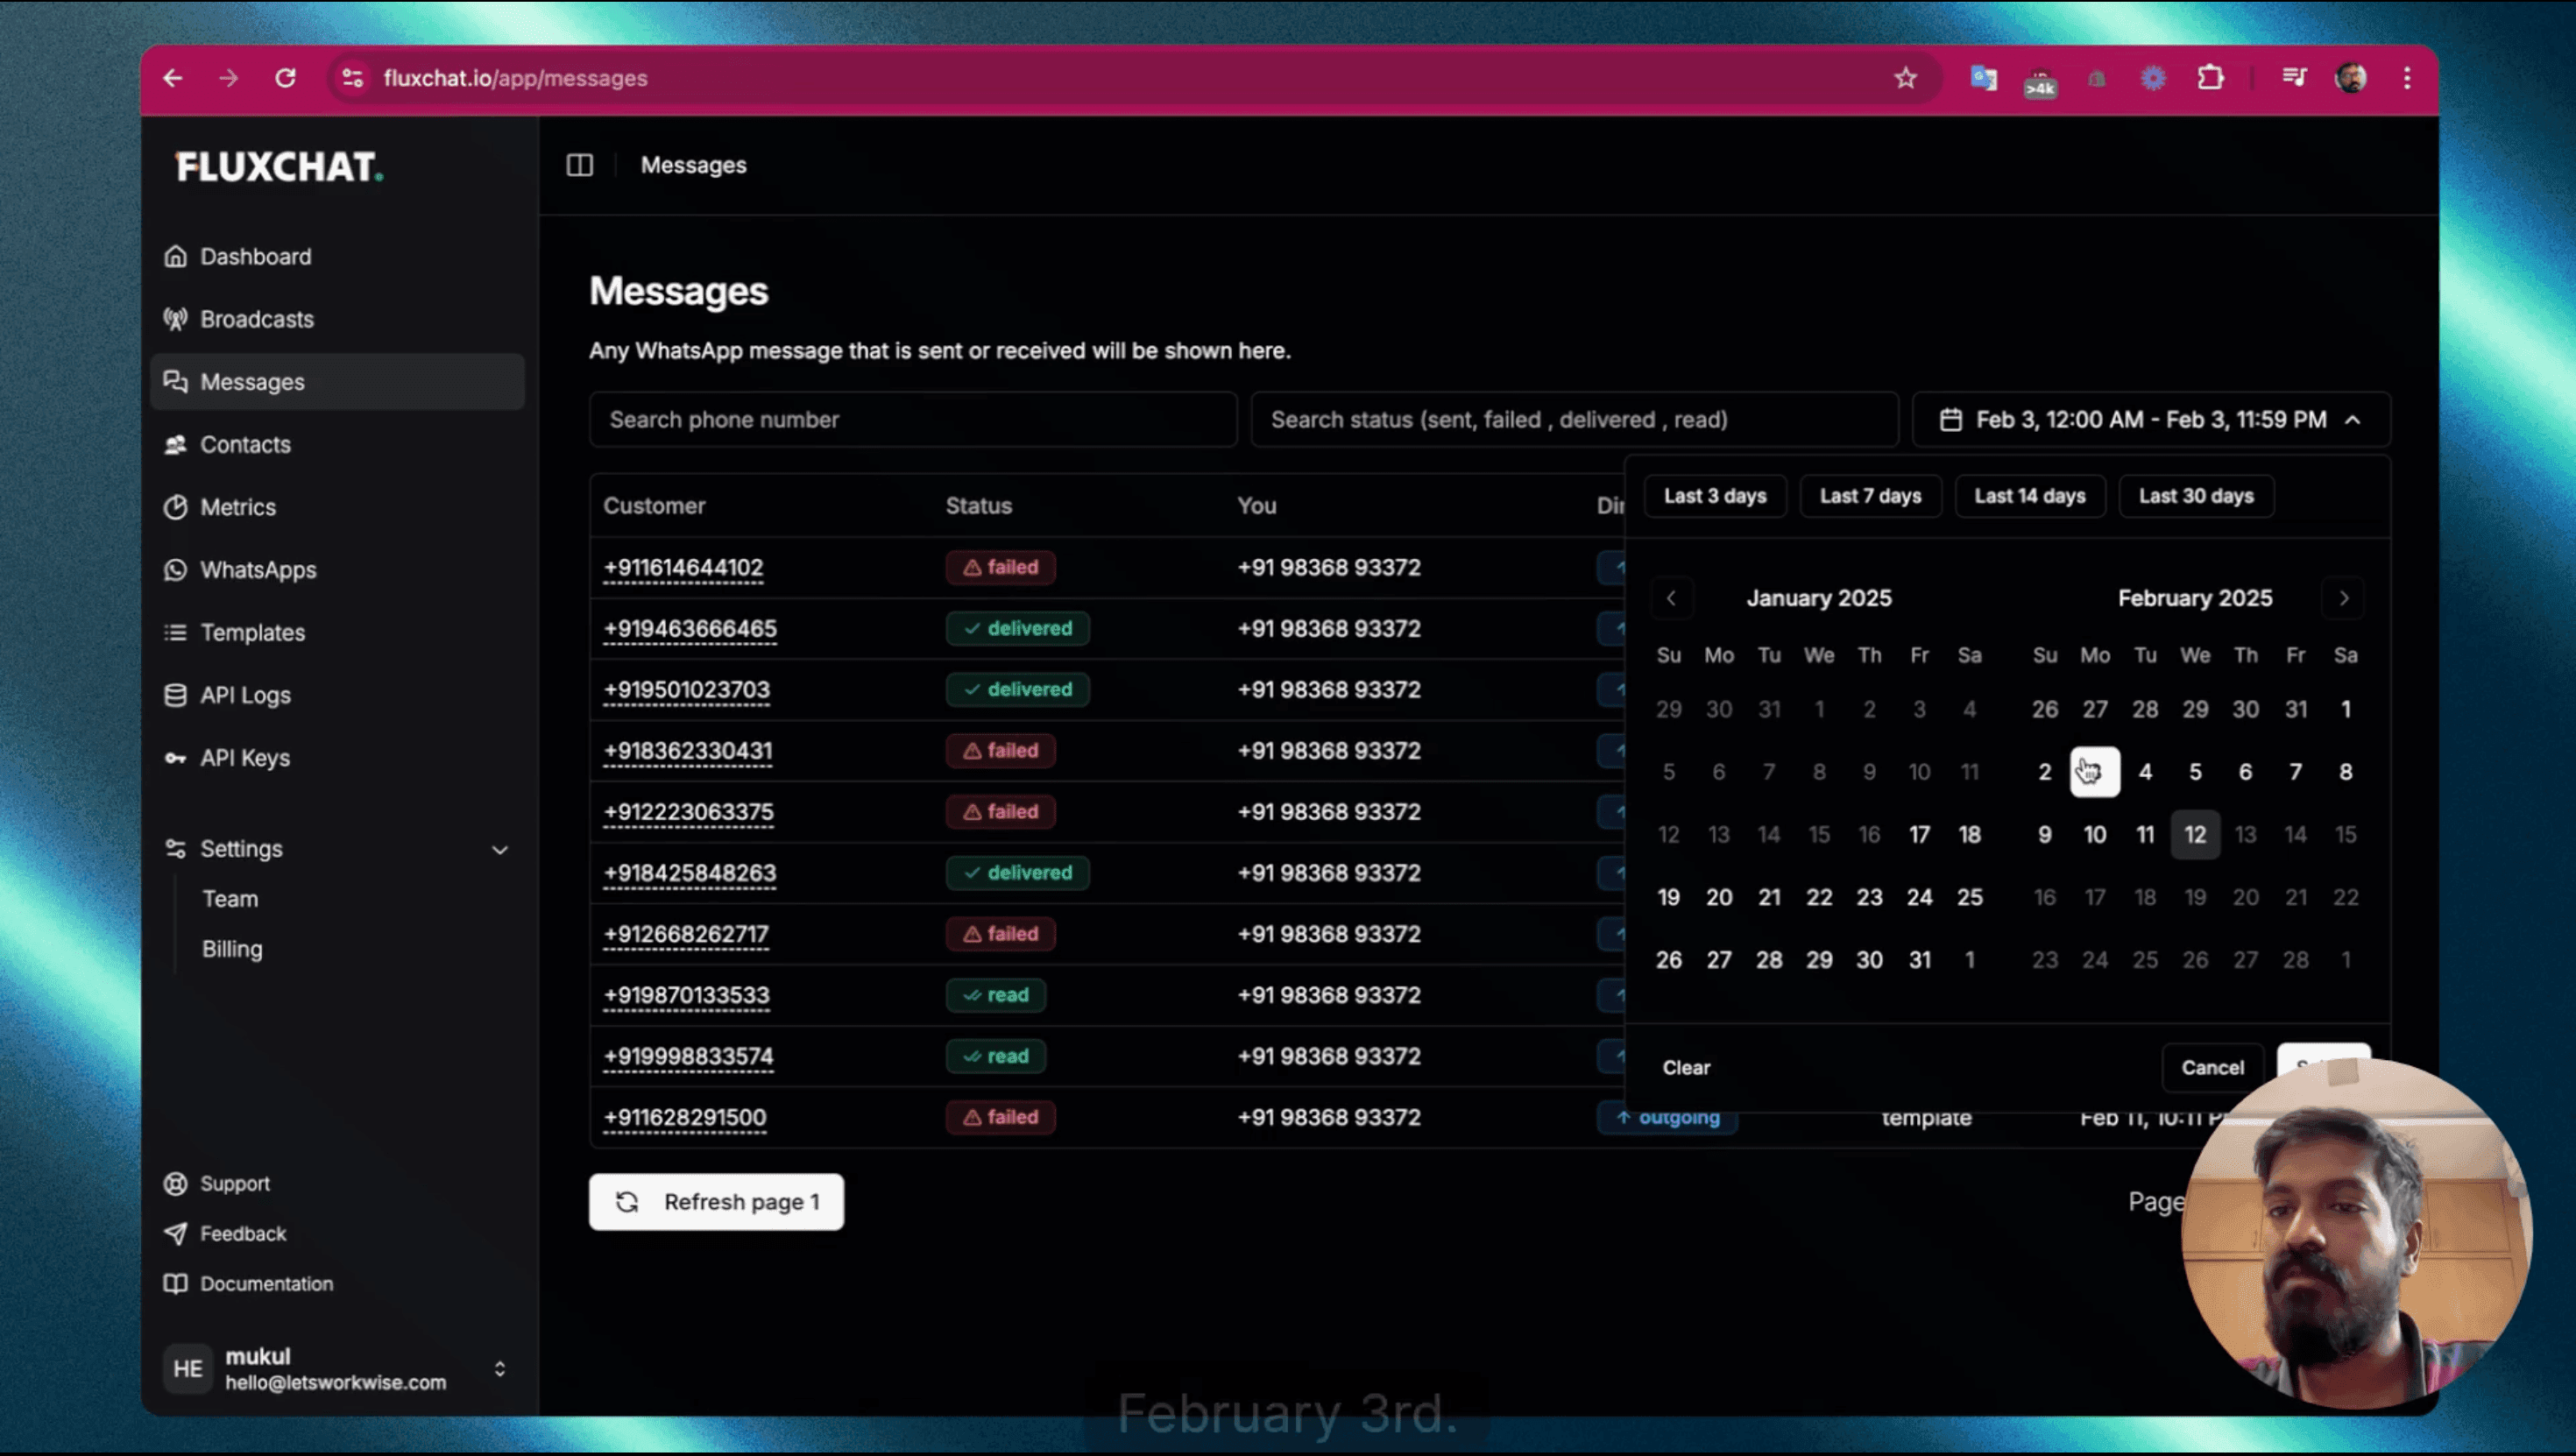The width and height of the screenshot is (2576, 1456).
Task: Bookmark this page with the star icon
Action: [x=1905, y=78]
